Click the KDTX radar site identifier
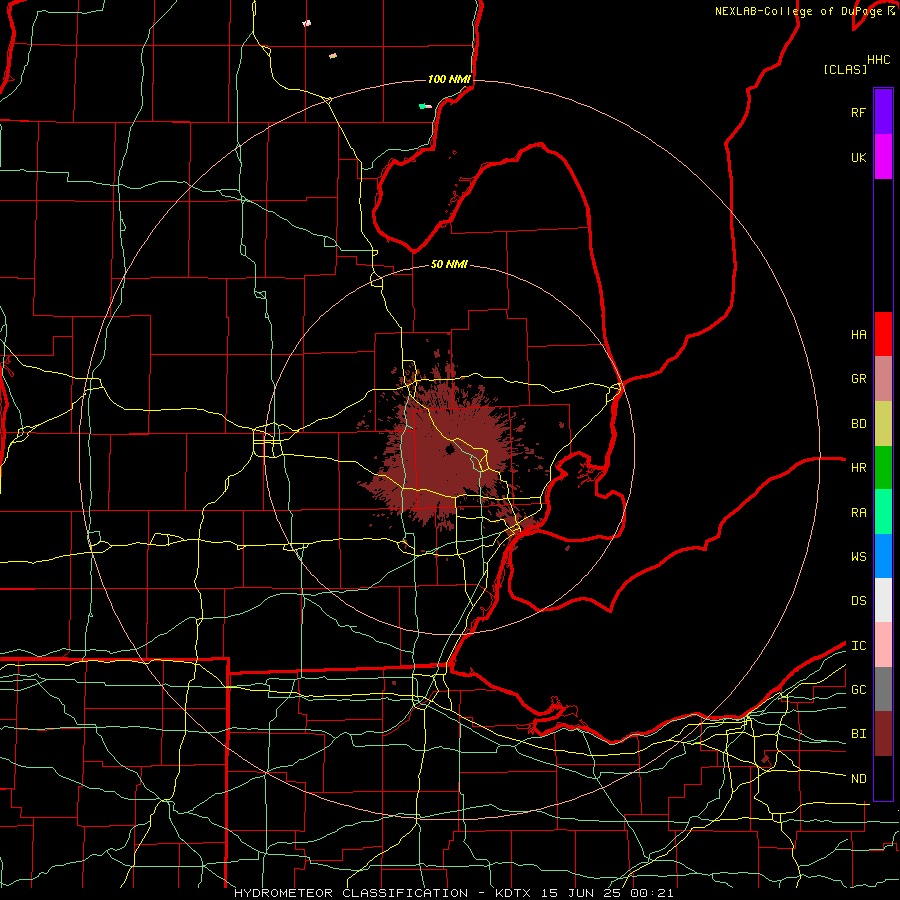The image size is (900, 900). (515, 893)
